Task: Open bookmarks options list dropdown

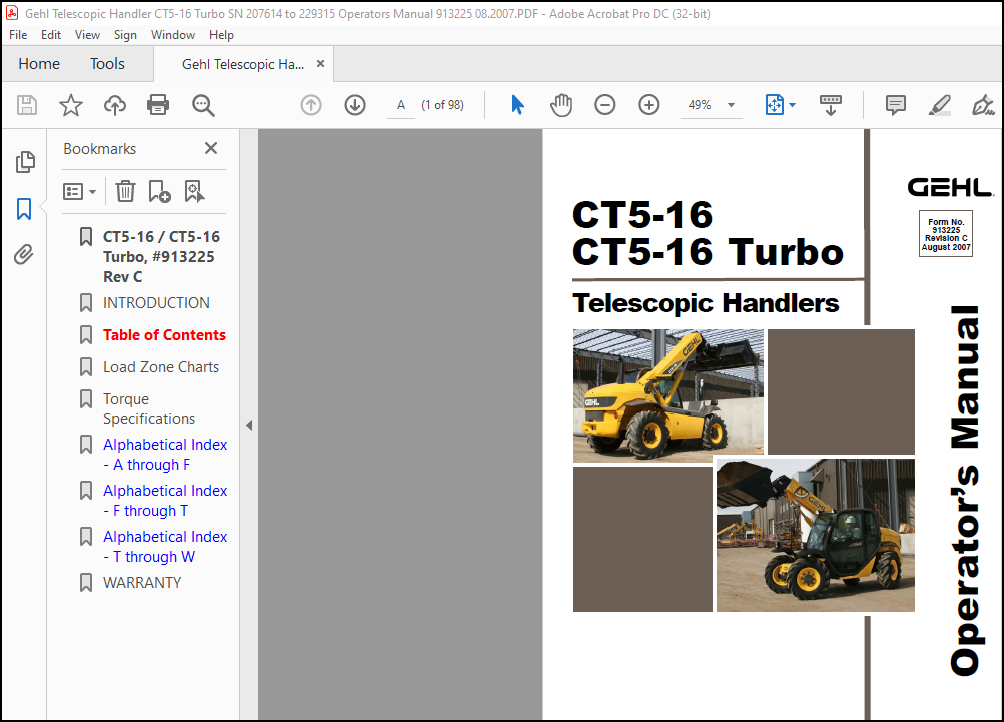Action: [x=79, y=191]
